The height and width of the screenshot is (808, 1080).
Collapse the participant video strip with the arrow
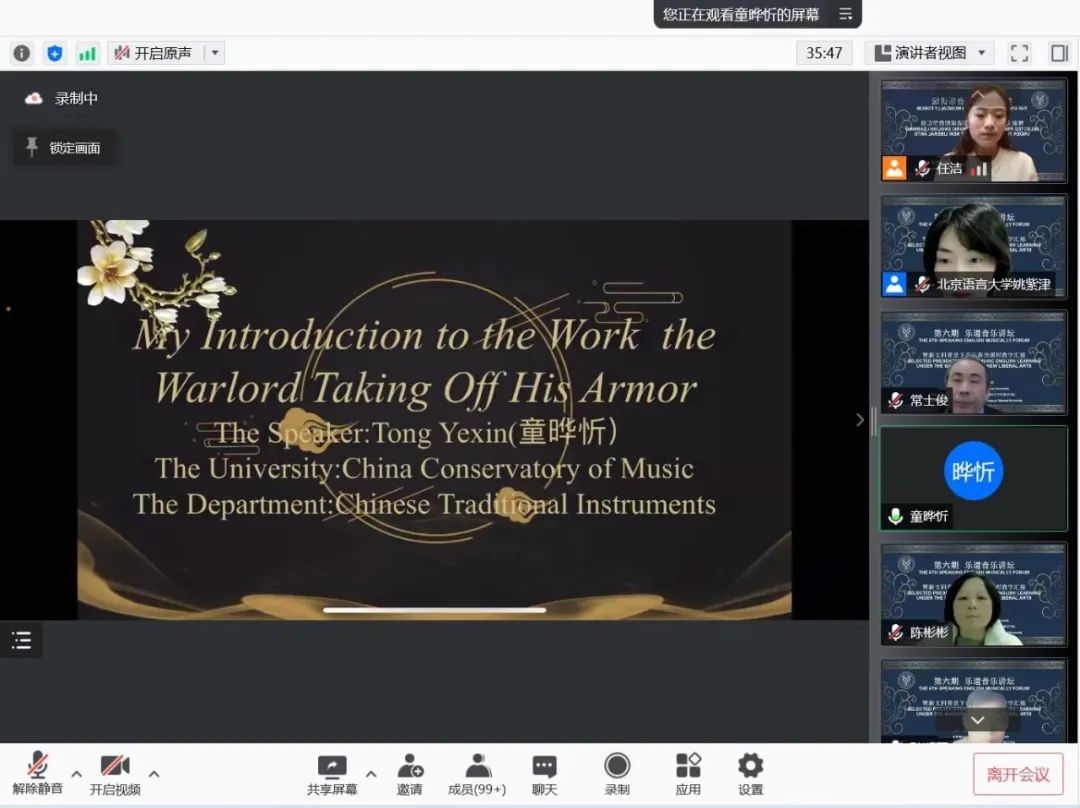(860, 420)
